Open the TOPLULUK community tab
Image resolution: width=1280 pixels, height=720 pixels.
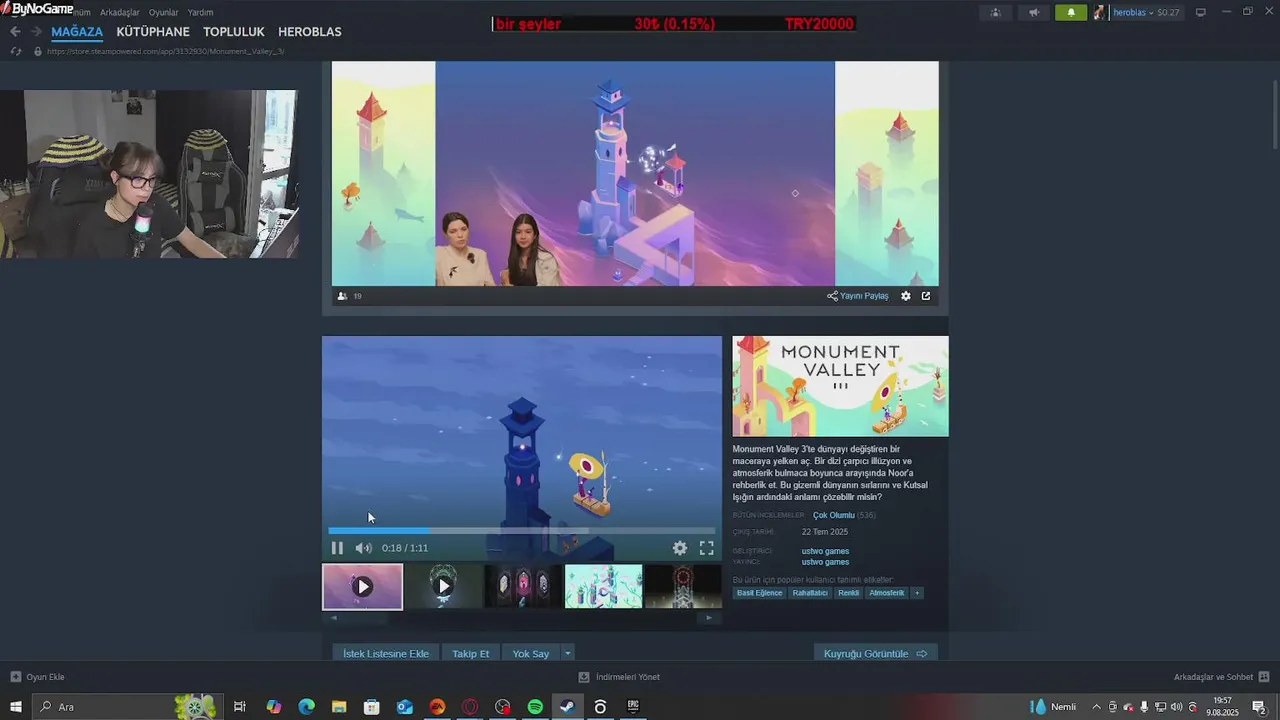[234, 32]
